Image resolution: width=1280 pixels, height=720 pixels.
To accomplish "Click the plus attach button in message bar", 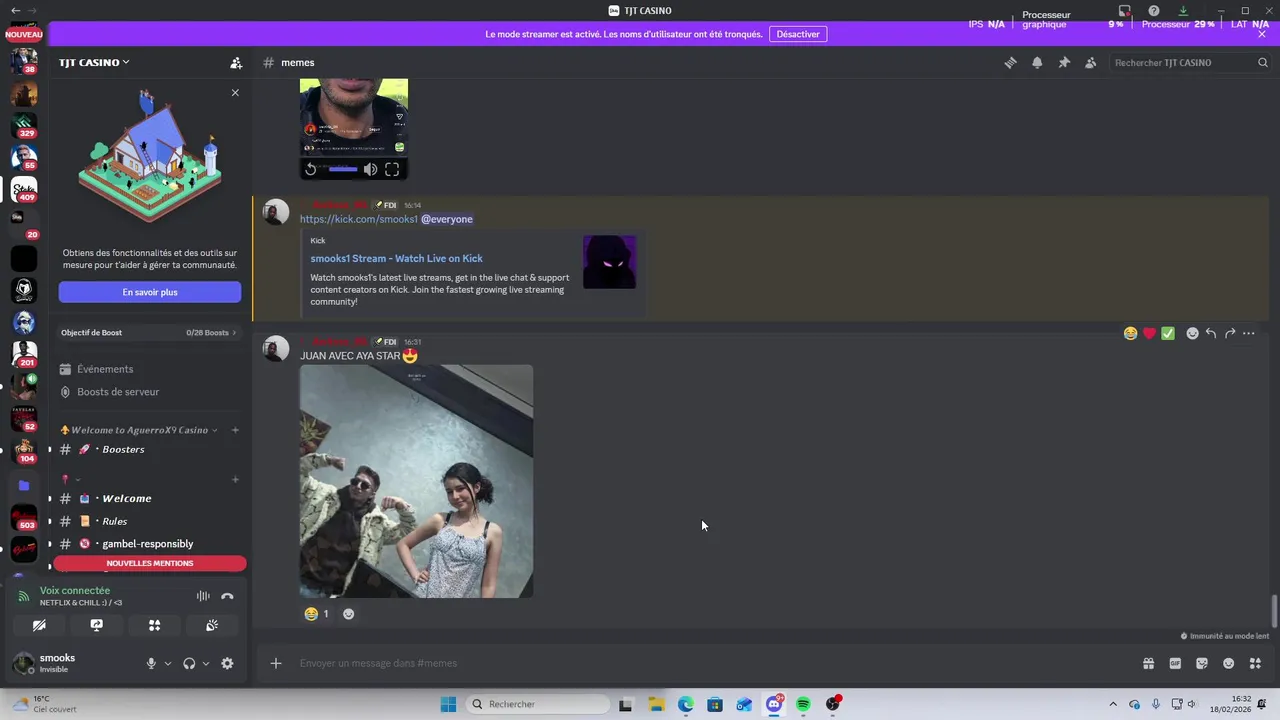I will point(276,663).
